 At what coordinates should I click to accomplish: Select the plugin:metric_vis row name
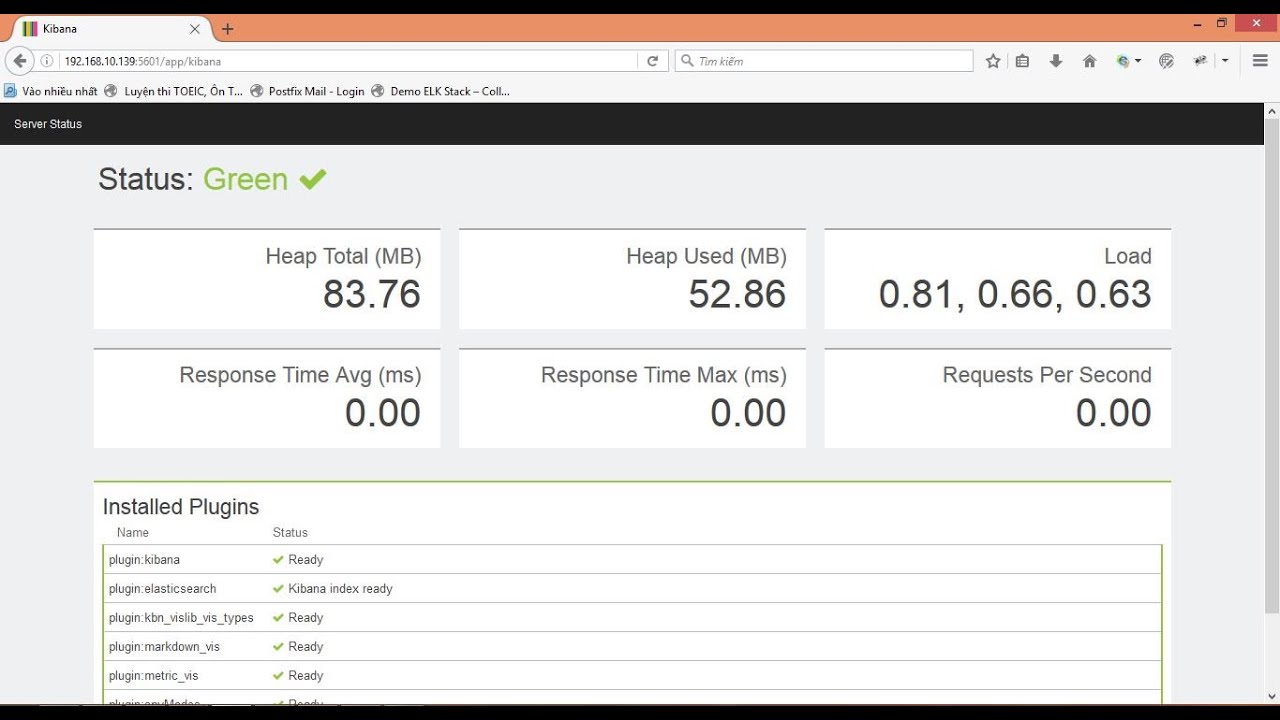153,676
